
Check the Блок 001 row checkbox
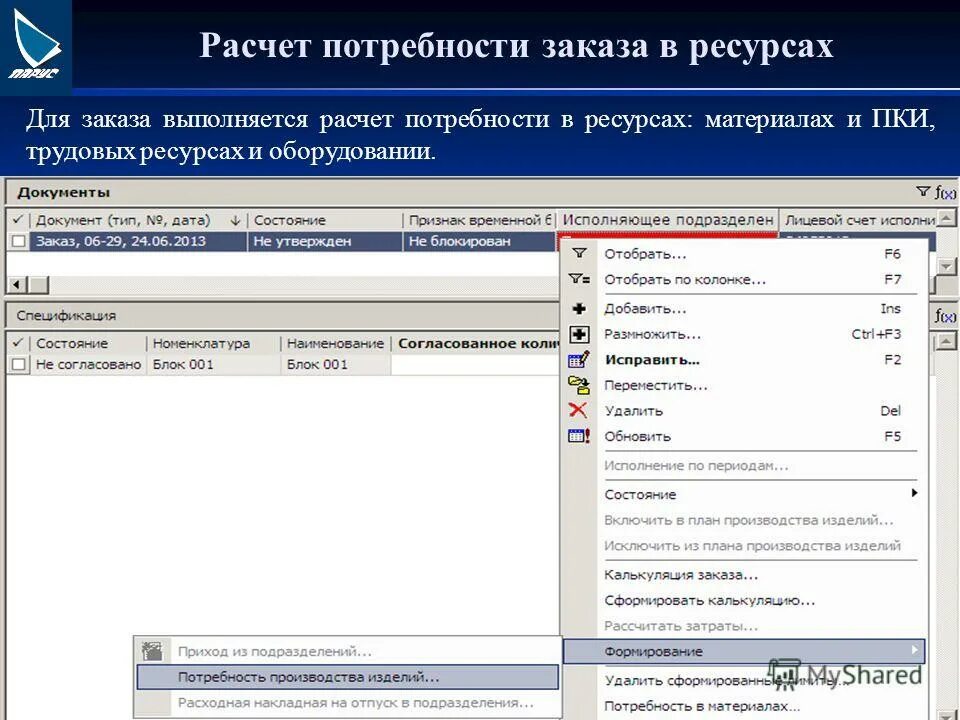click(18, 365)
